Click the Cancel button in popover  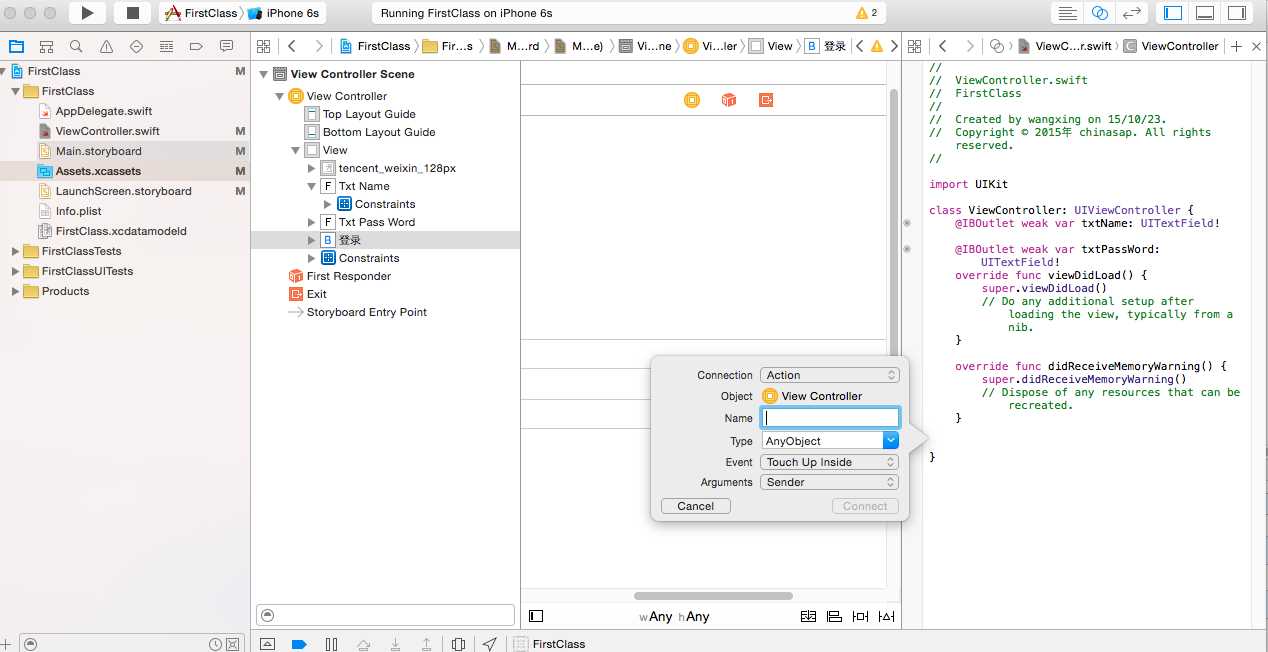(696, 506)
